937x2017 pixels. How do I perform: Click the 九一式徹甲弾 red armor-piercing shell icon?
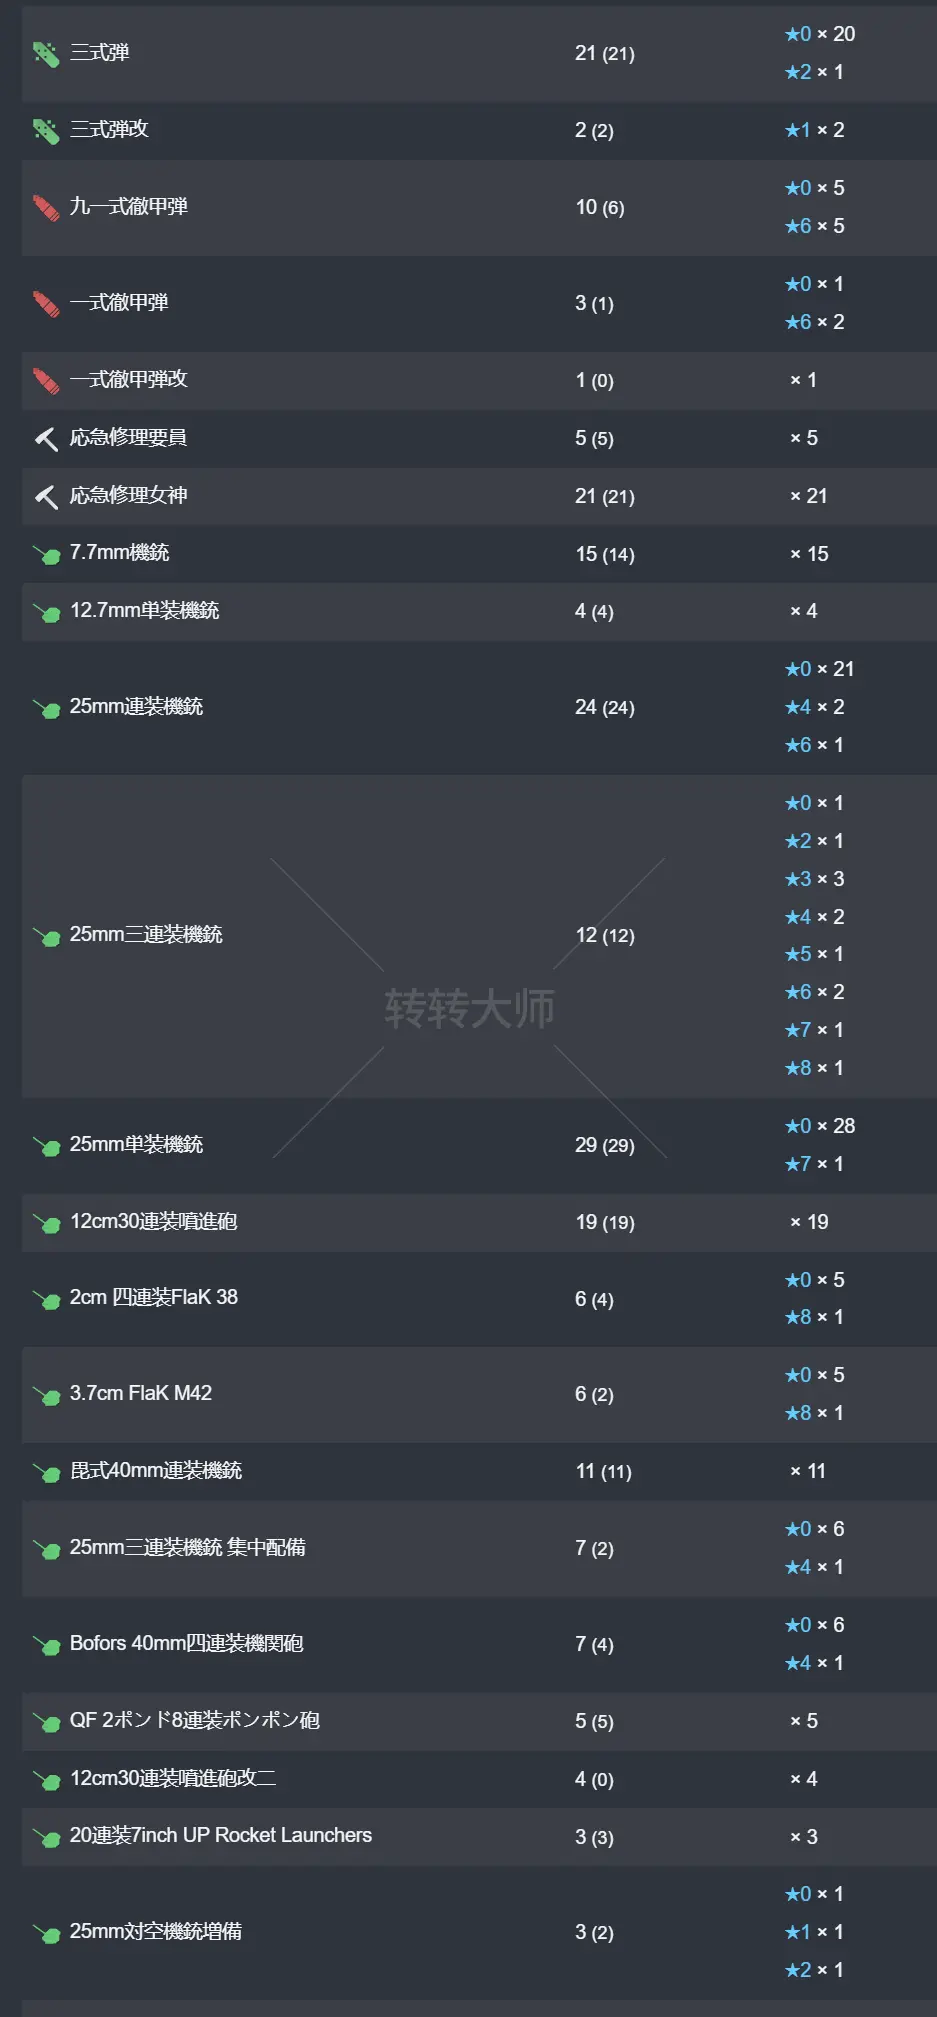tap(45, 207)
